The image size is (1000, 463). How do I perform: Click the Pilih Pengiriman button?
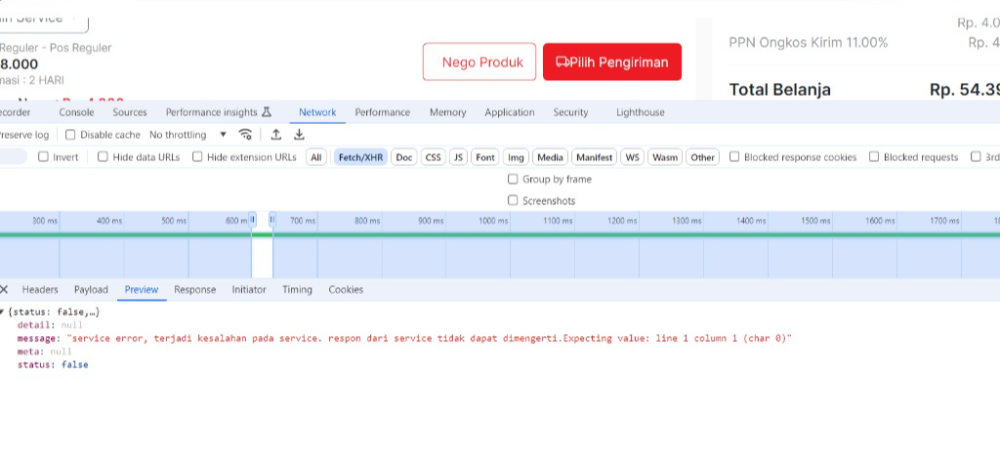coord(612,62)
